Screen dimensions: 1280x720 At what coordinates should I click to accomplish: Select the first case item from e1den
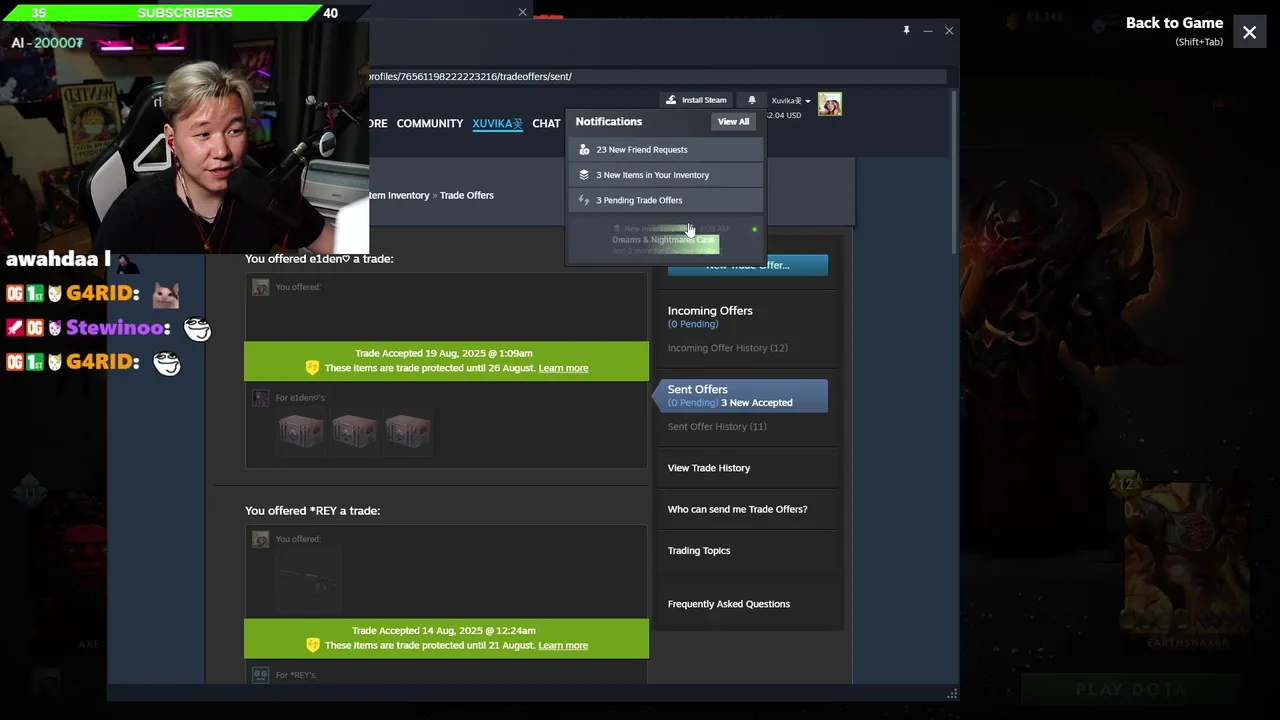point(301,432)
